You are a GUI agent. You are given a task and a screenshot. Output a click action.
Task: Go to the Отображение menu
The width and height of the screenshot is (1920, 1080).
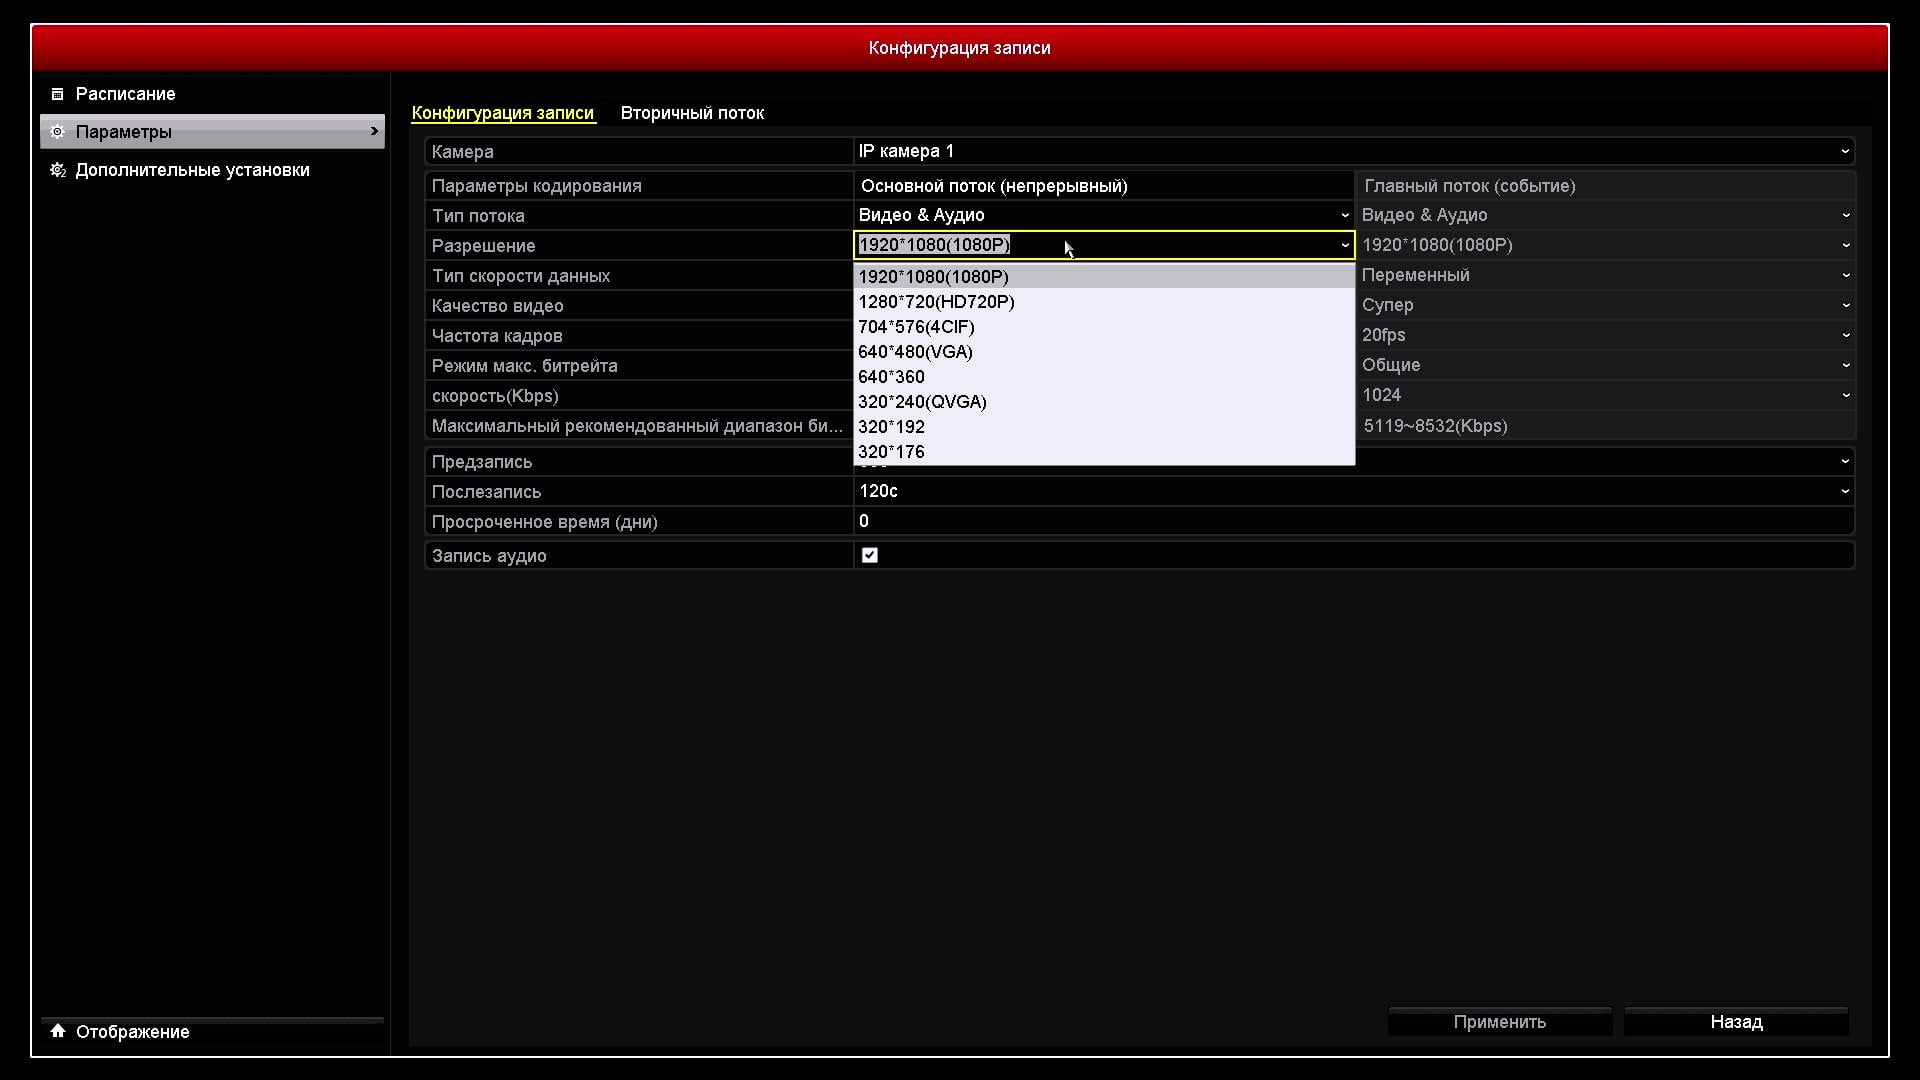click(212, 1032)
